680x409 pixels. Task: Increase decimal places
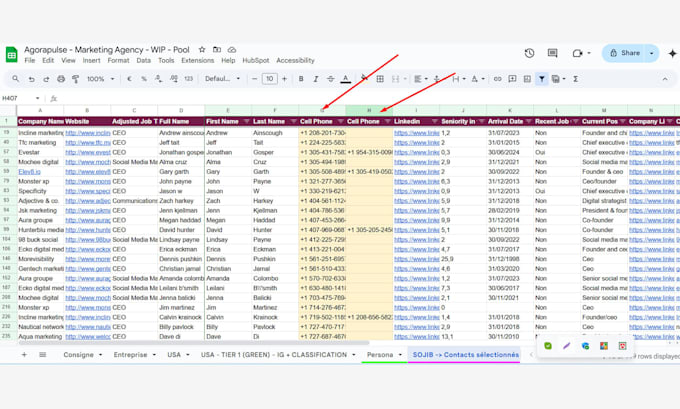(173, 79)
